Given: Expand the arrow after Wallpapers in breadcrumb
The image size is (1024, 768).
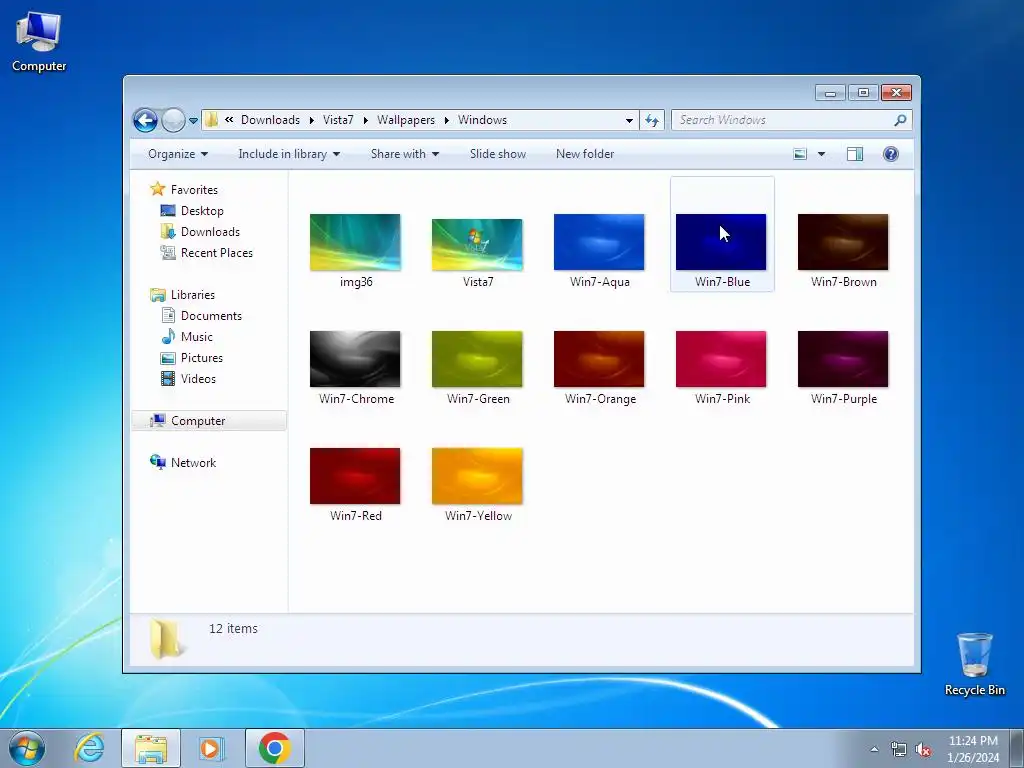Looking at the screenshot, I should 447,120.
